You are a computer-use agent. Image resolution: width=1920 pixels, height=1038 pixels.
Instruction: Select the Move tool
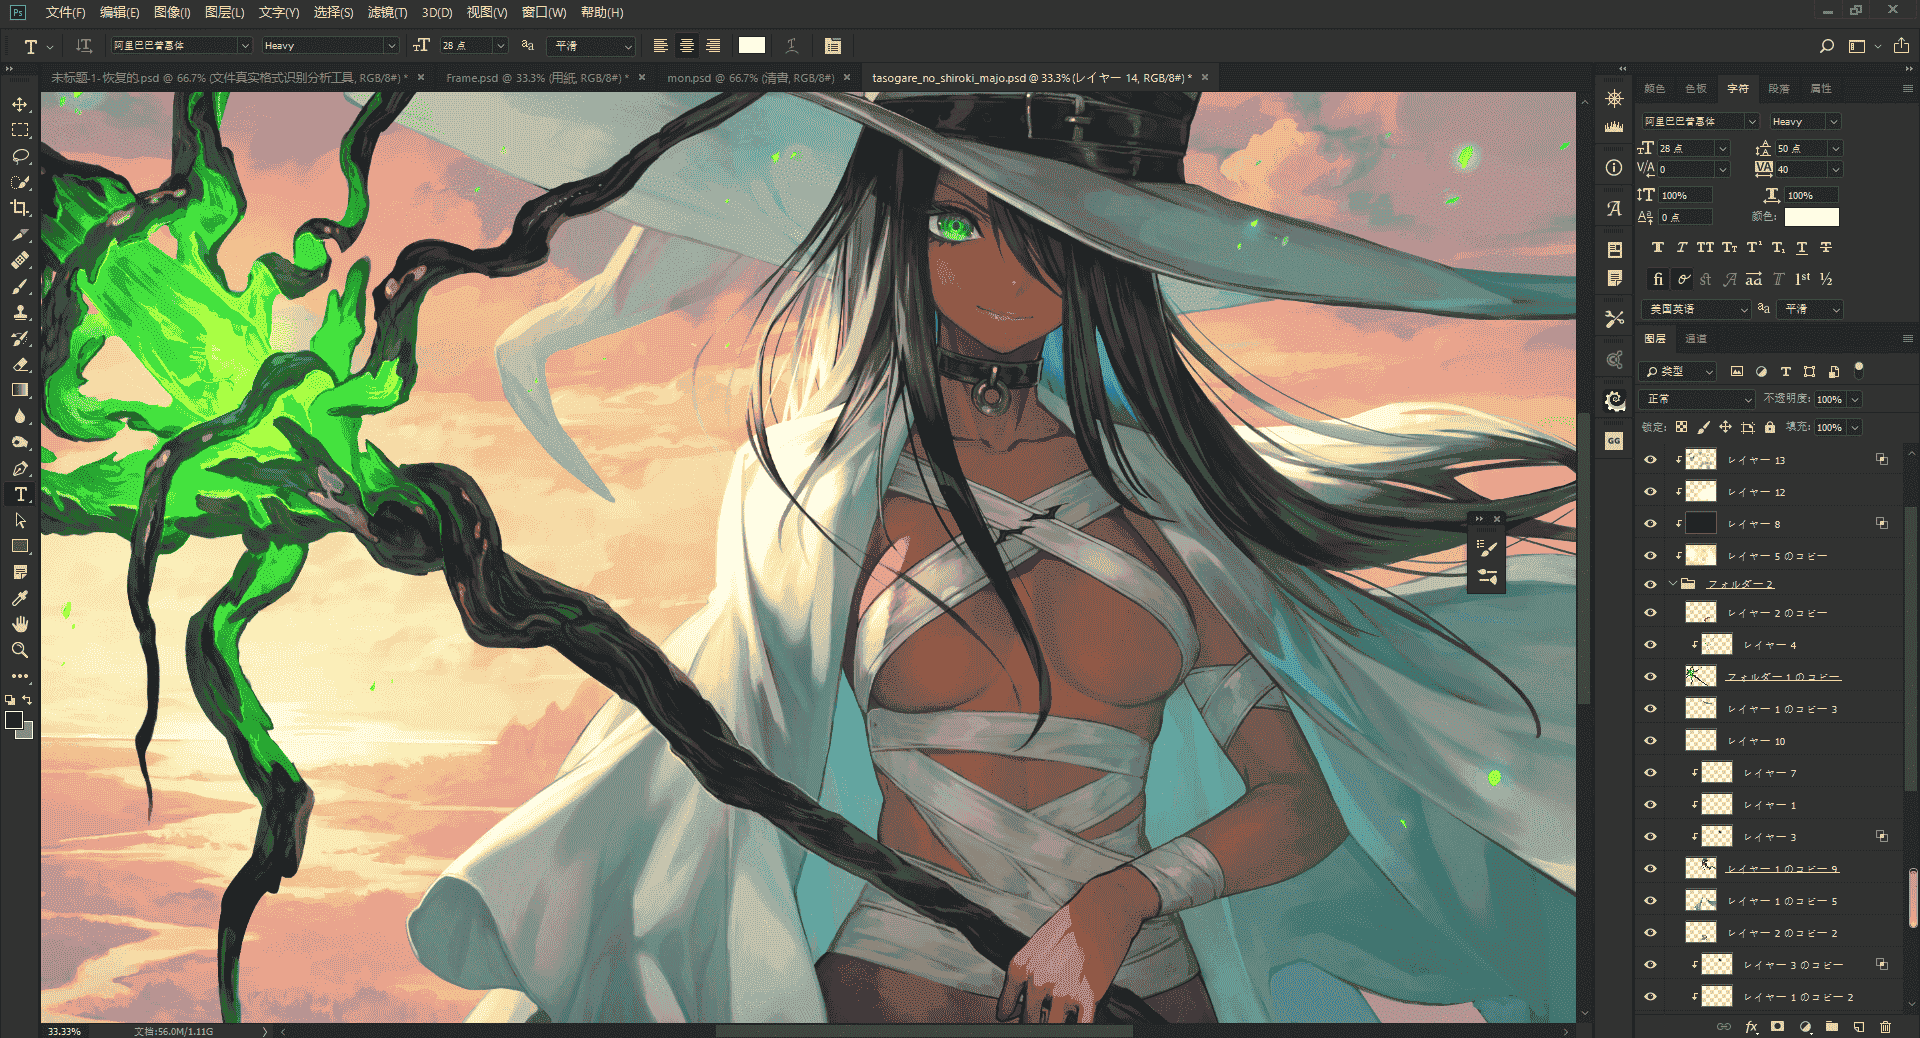(x=20, y=104)
